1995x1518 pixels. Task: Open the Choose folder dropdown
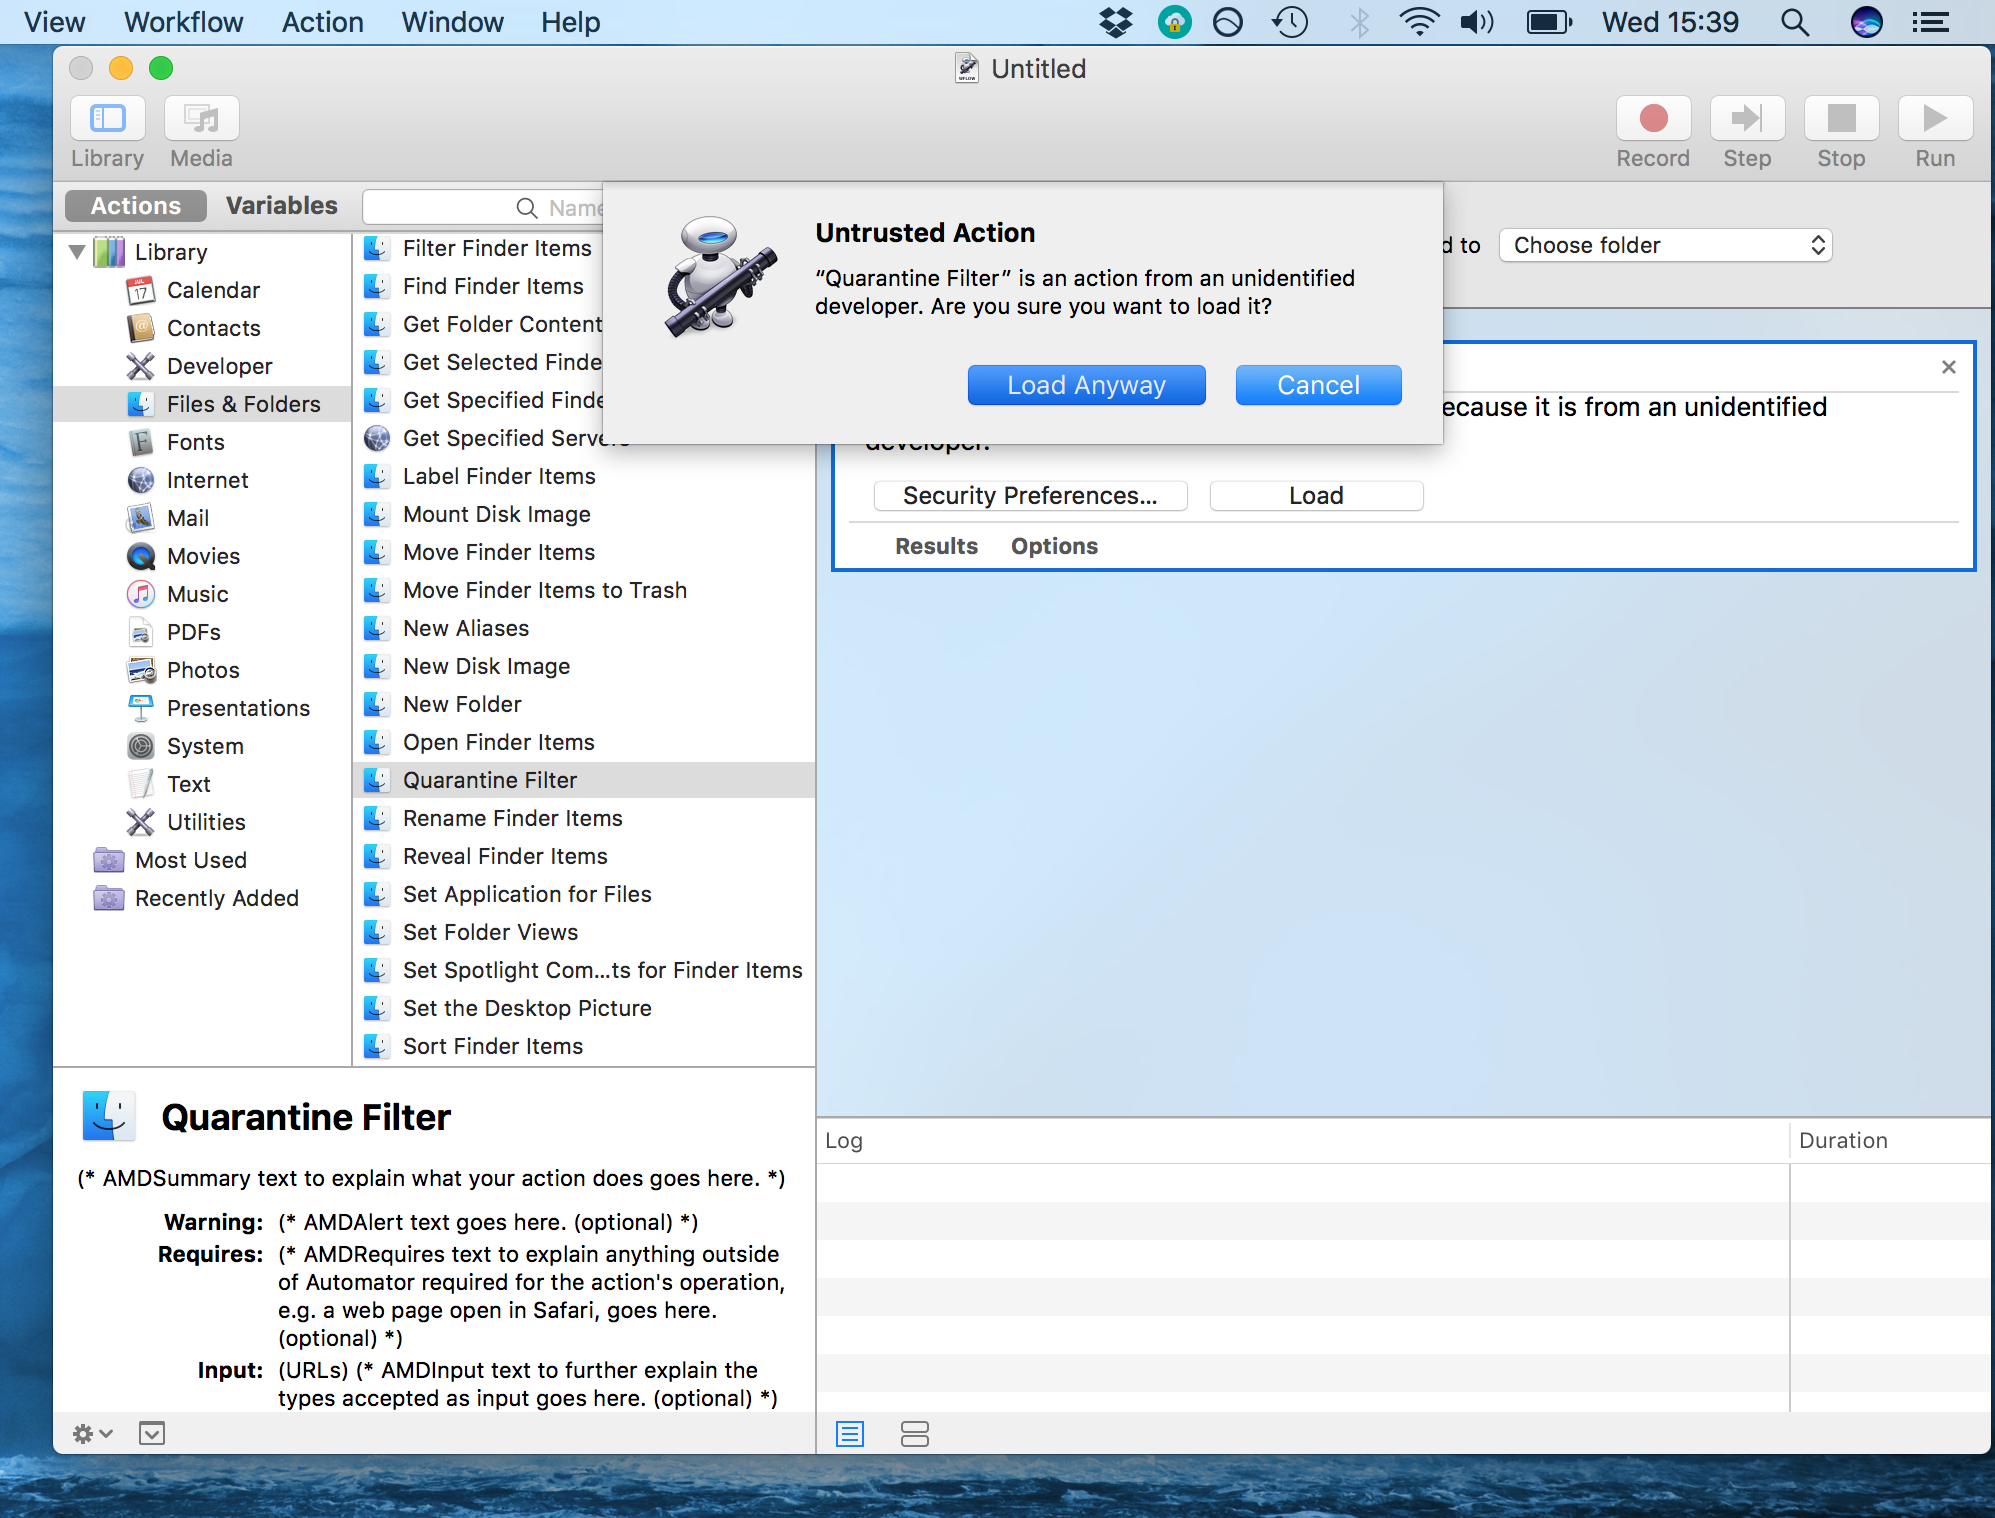pyautogui.click(x=1665, y=245)
